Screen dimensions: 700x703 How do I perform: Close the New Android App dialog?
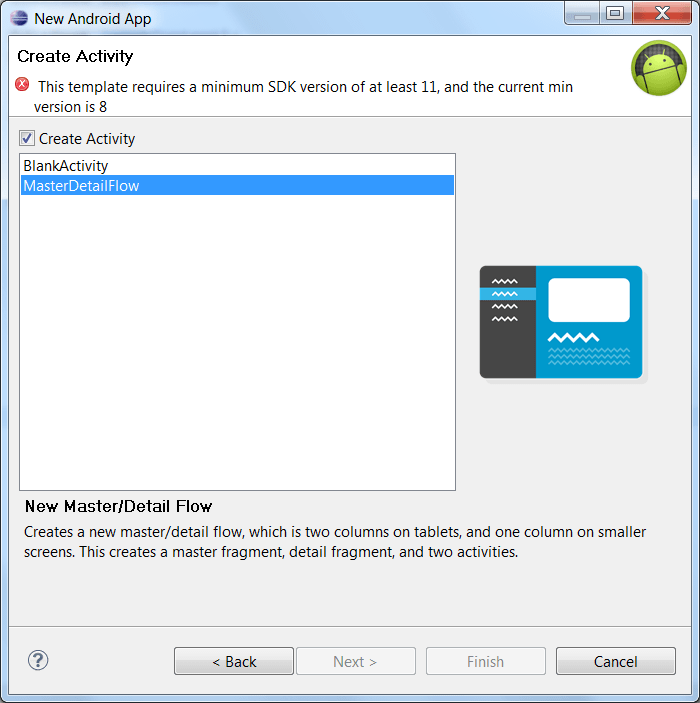pos(662,13)
